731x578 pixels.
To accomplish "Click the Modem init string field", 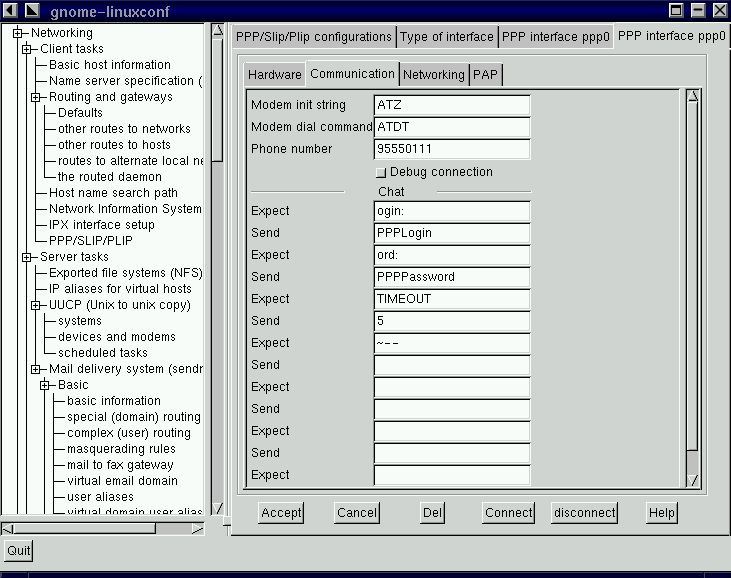I will pyautogui.click(x=451, y=105).
